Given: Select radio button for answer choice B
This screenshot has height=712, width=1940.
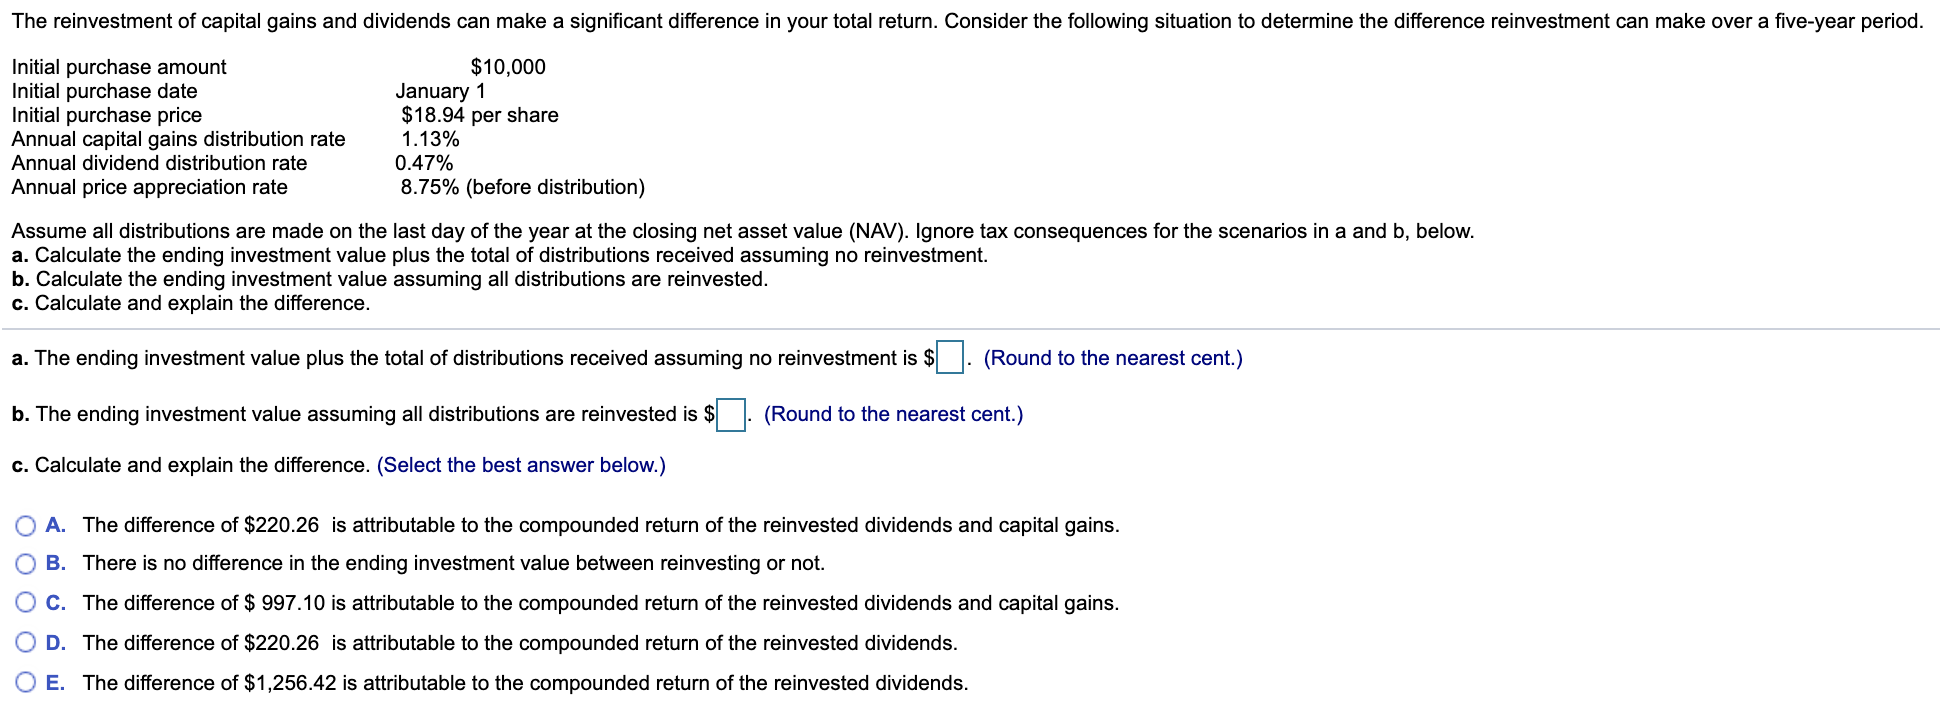Looking at the screenshot, I should [26, 563].
